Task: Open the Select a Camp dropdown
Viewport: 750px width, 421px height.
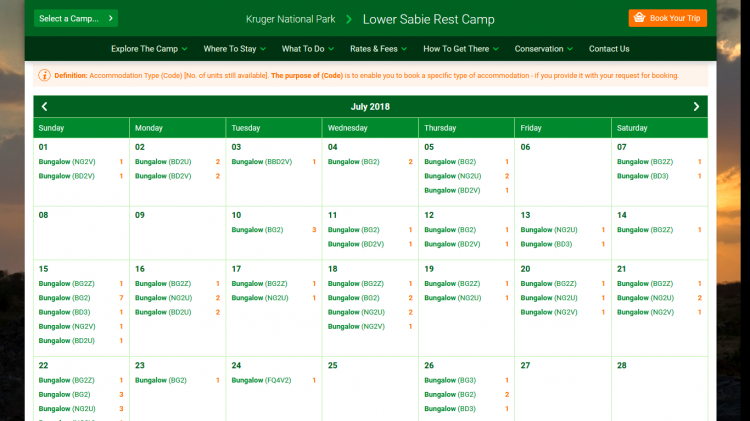Action: coord(76,18)
